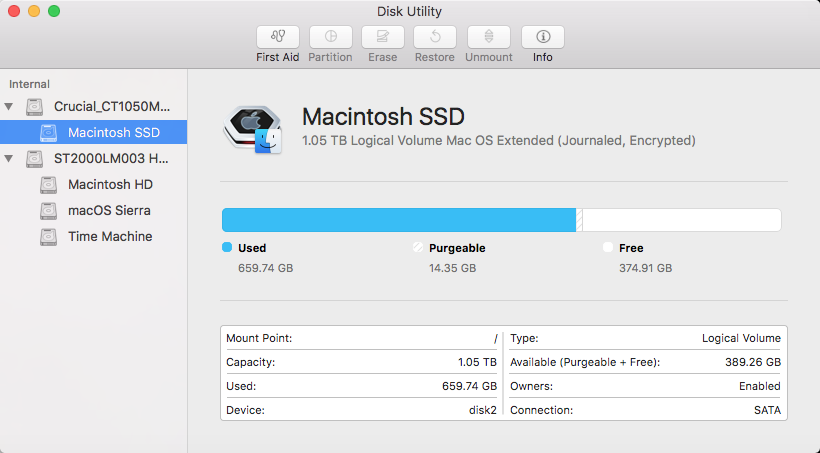Click the Macintosh HD volume icon

click(49, 185)
